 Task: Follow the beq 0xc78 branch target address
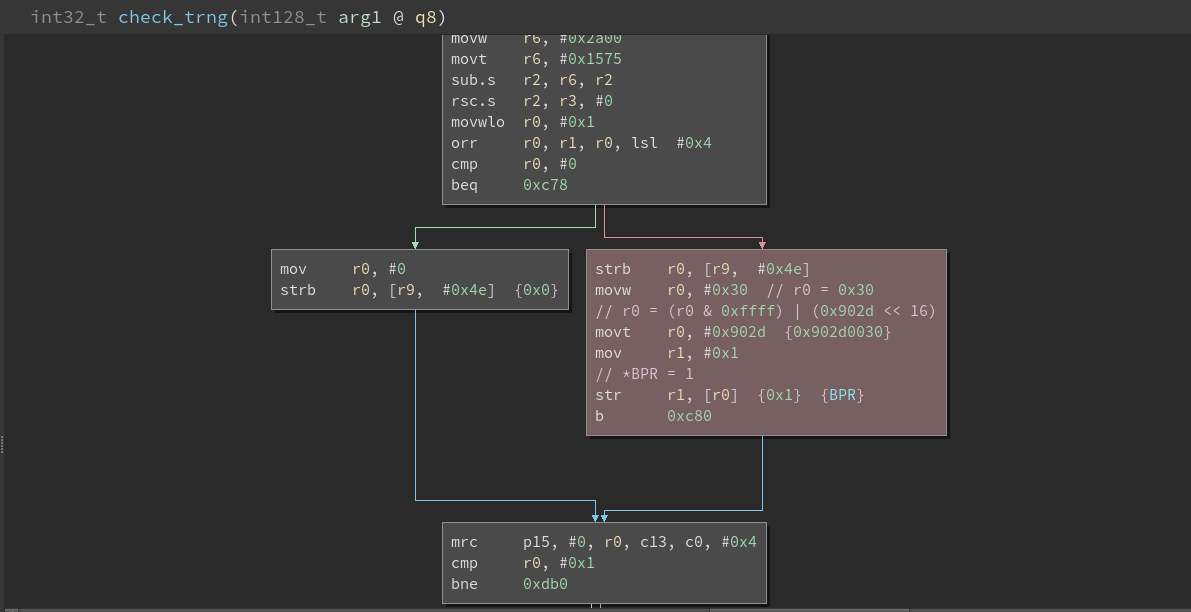click(x=545, y=185)
